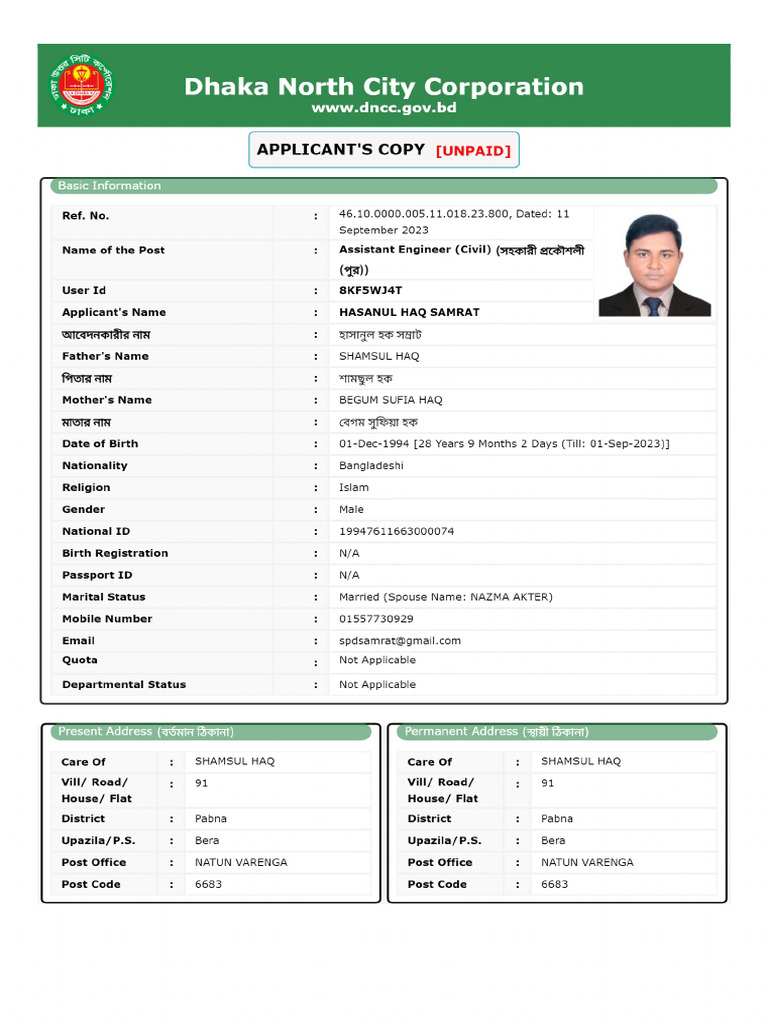Select the religion value Islam
768x1024 pixels.
(354, 488)
